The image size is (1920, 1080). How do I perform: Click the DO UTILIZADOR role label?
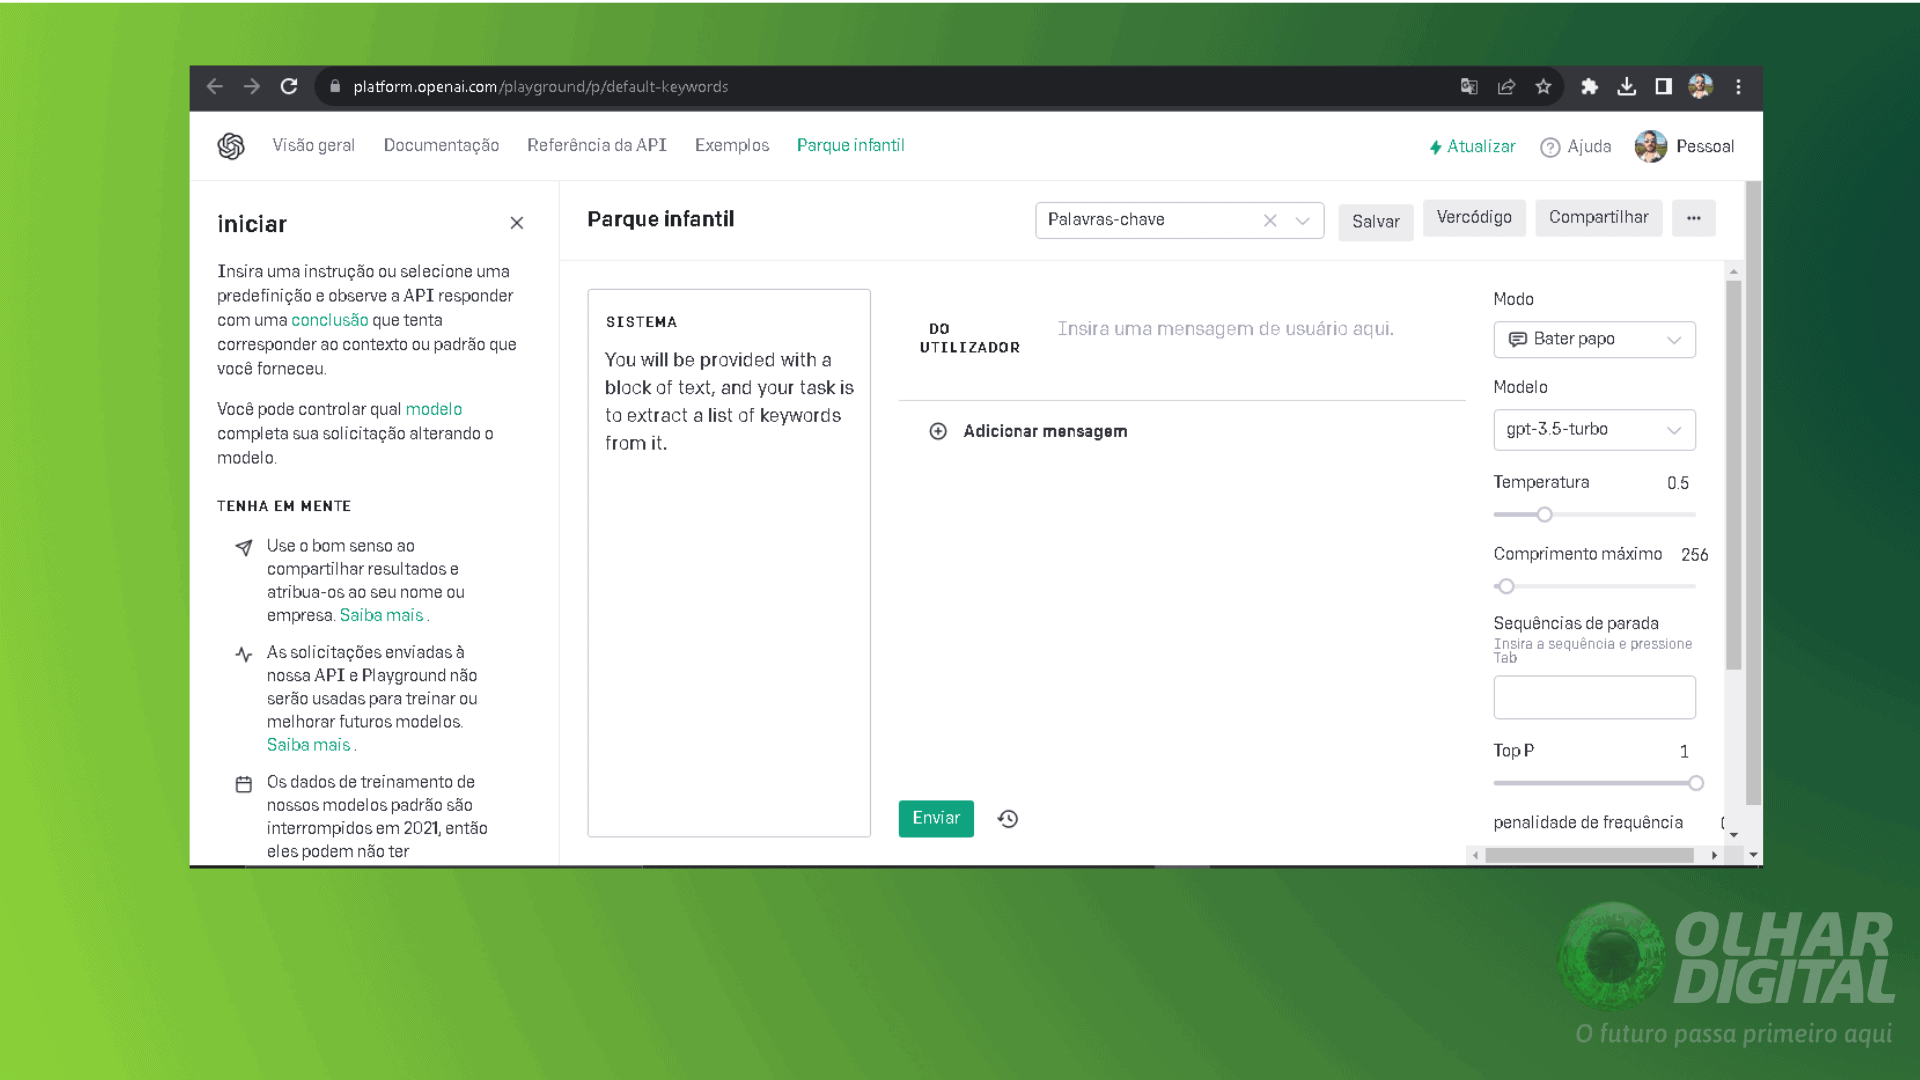(x=970, y=338)
